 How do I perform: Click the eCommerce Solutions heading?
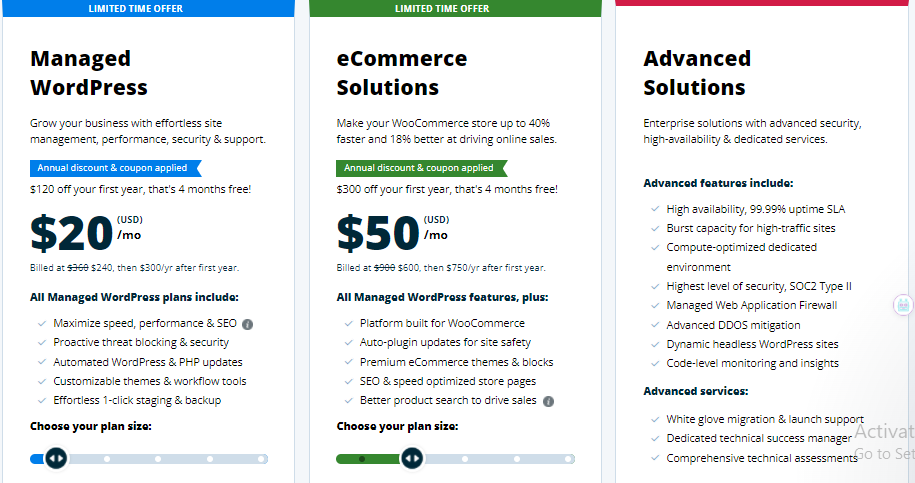tap(401, 73)
